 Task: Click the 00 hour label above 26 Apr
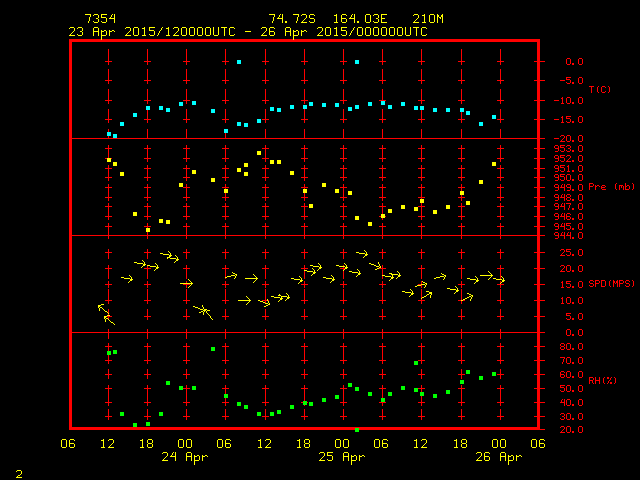click(499, 444)
